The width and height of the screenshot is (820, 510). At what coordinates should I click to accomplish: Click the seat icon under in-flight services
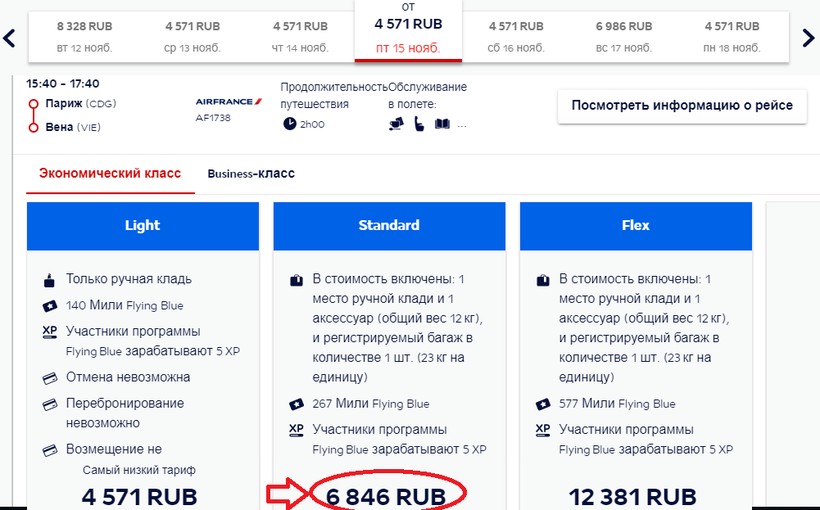click(418, 124)
